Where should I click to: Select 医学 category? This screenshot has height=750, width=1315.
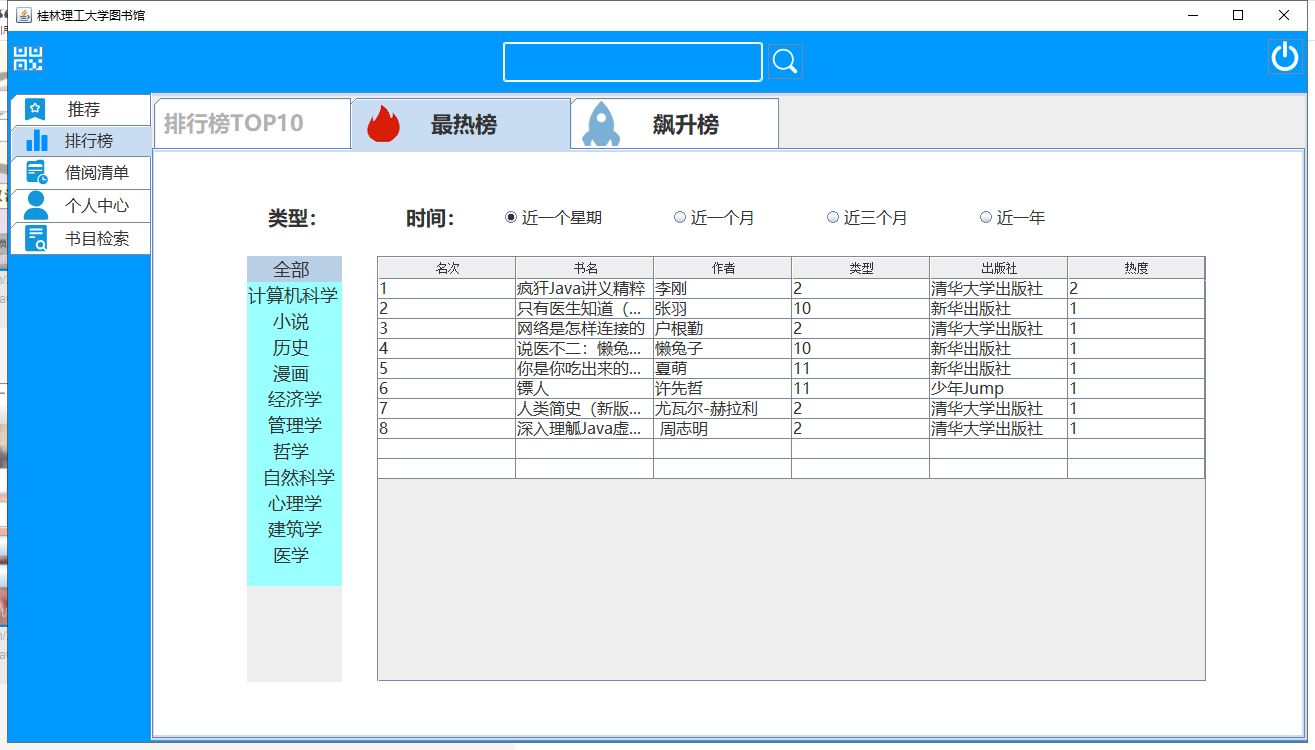tap(294, 556)
